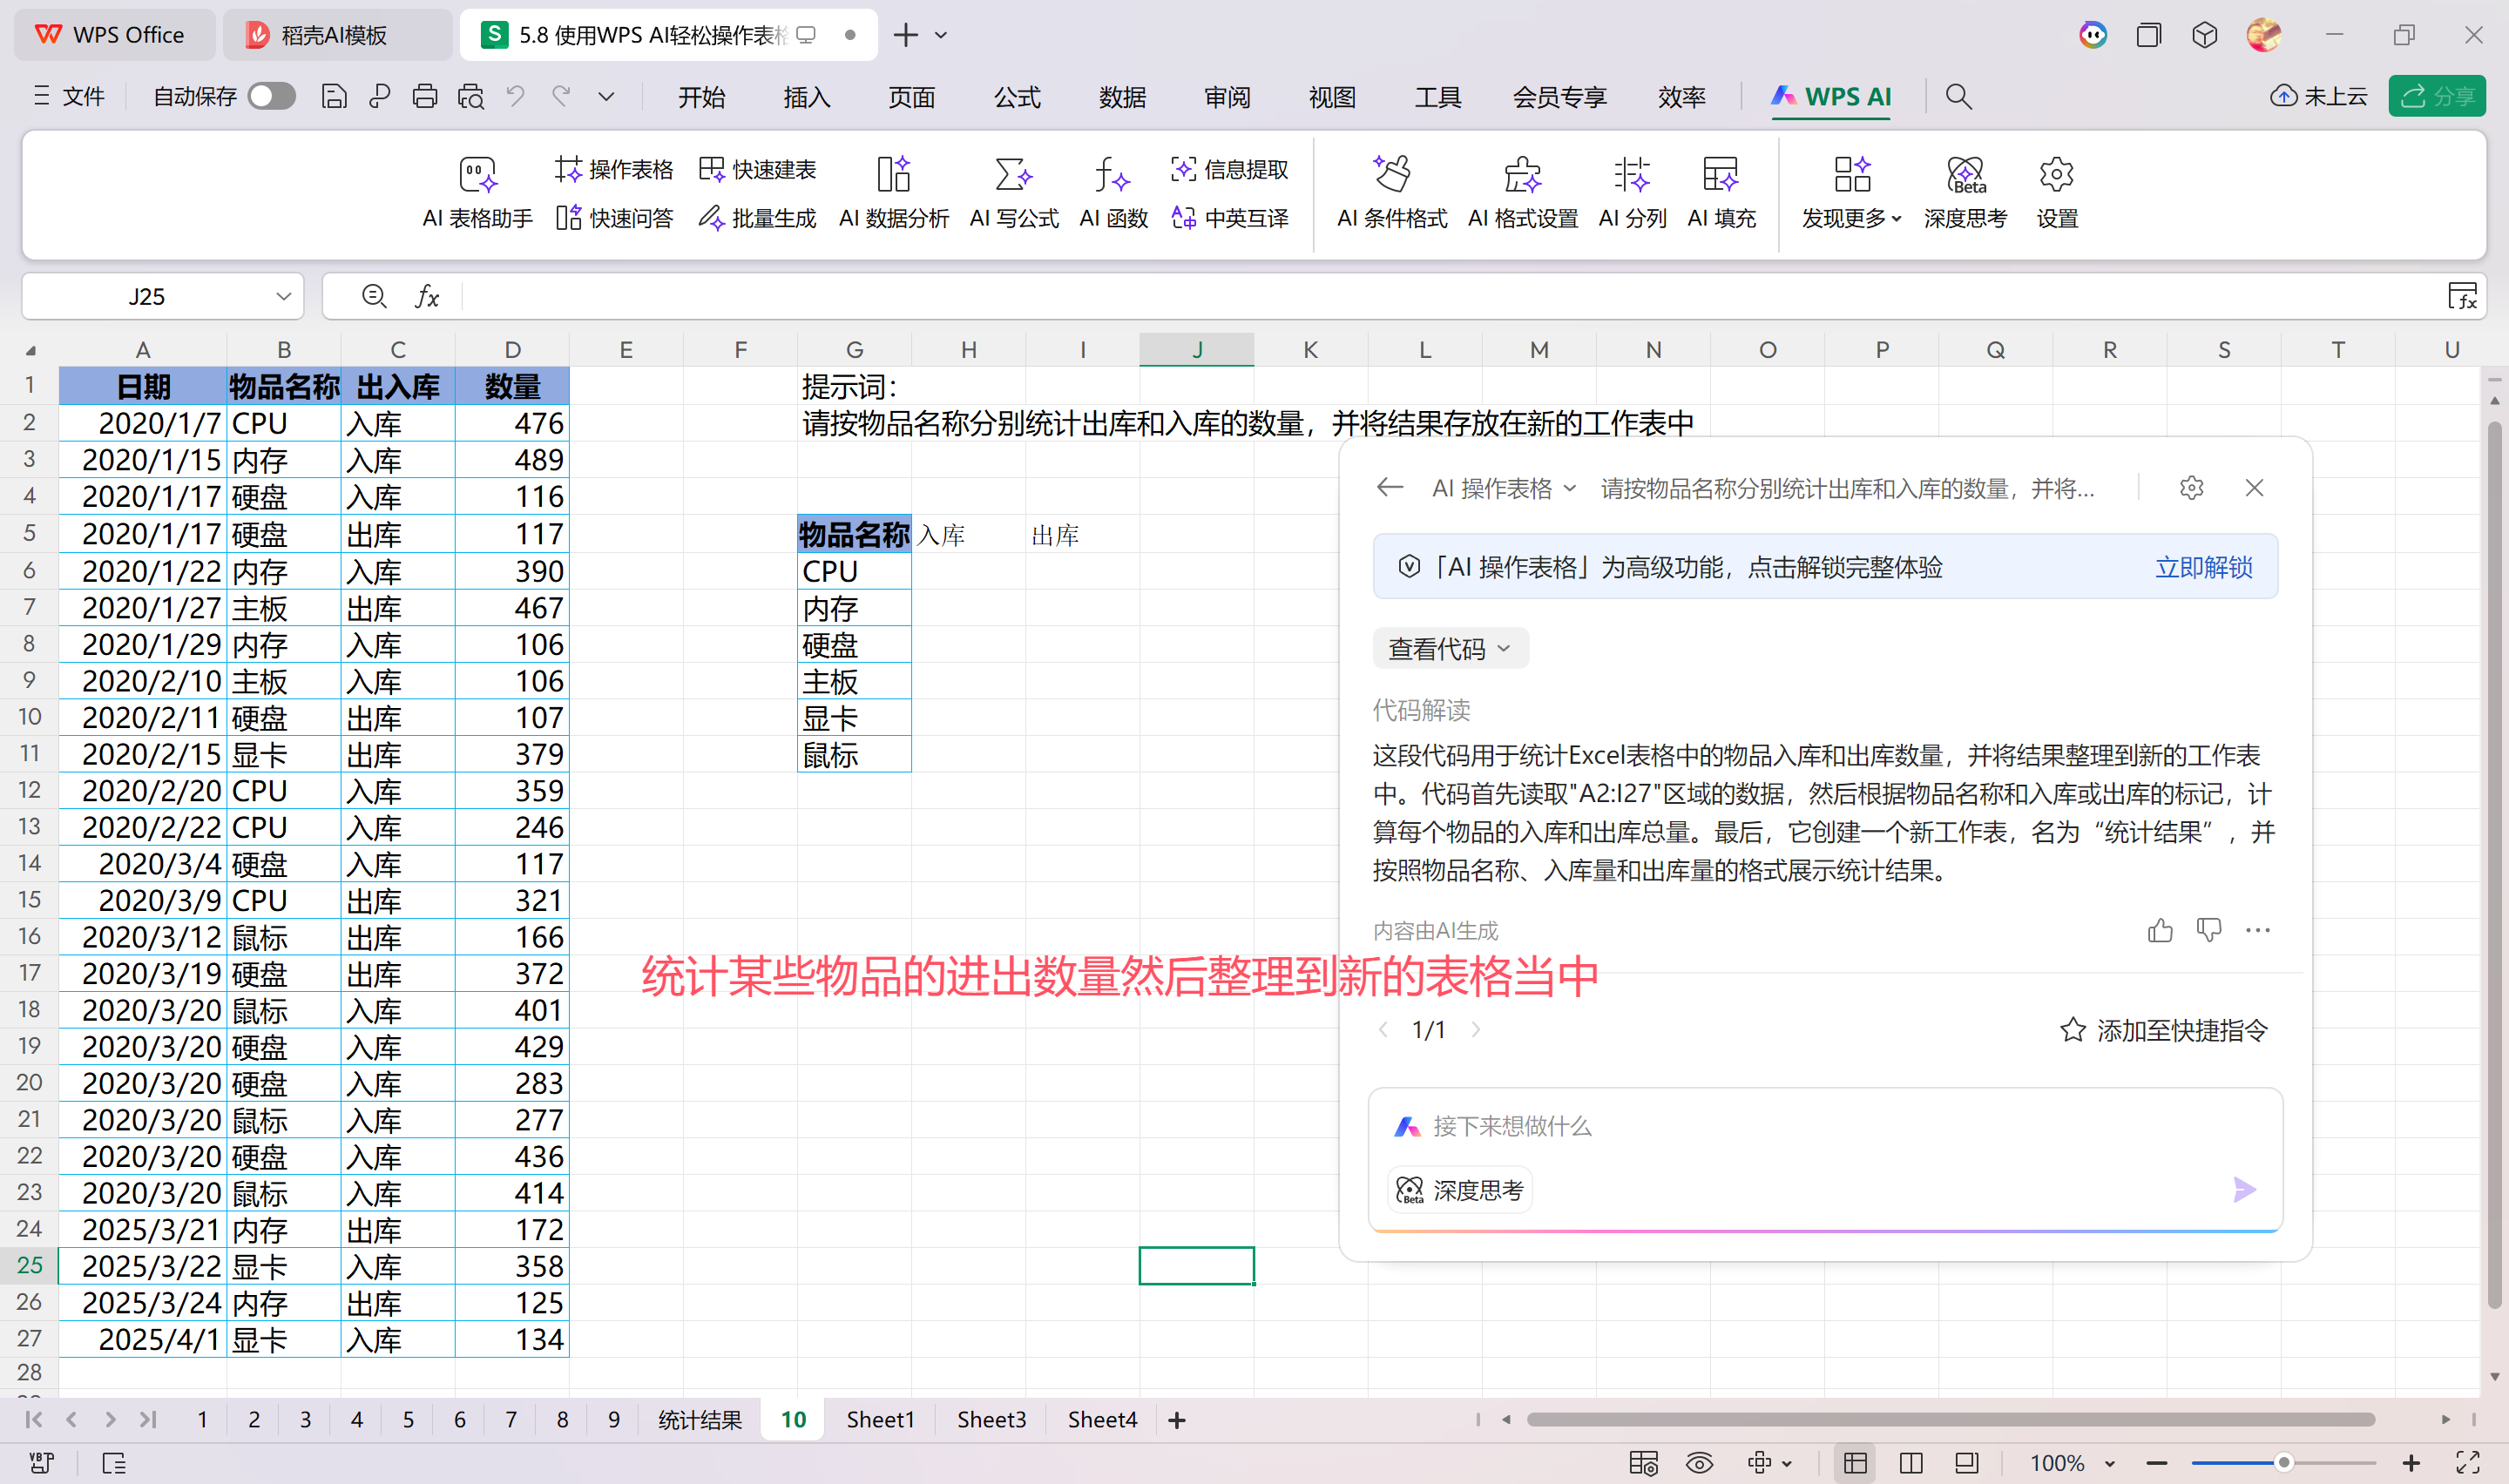Go back in AI panel

pyautogui.click(x=1389, y=487)
